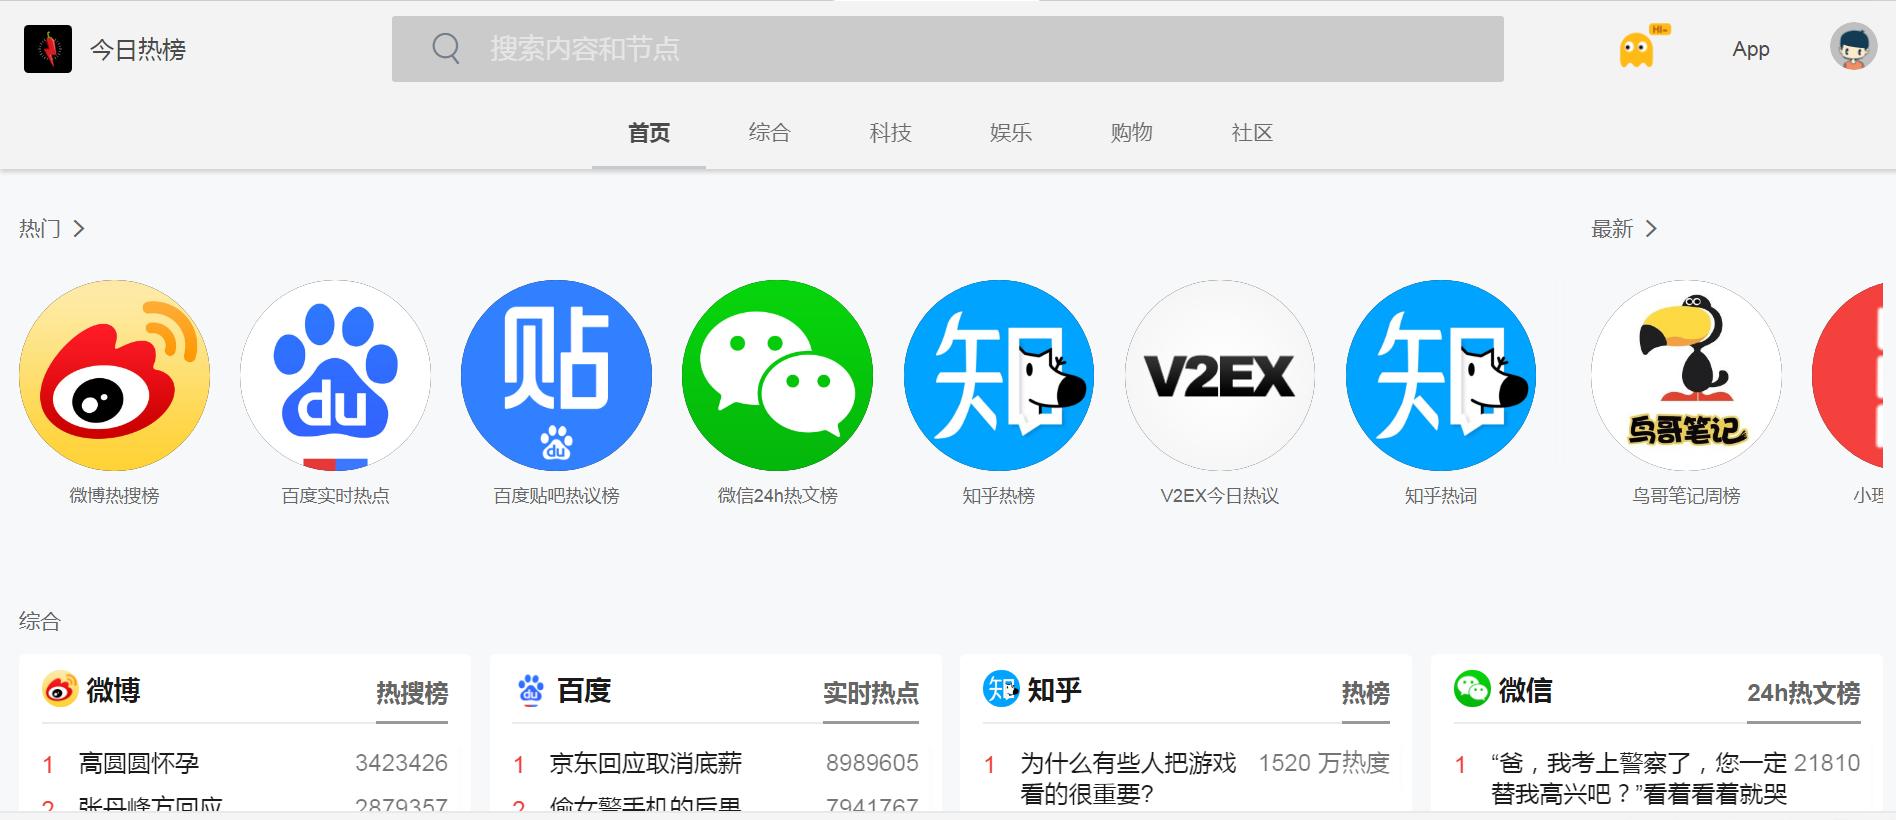1896x820 pixels.
Task: Open the yellow ghost mascot icon
Action: (x=1638, y=49)
